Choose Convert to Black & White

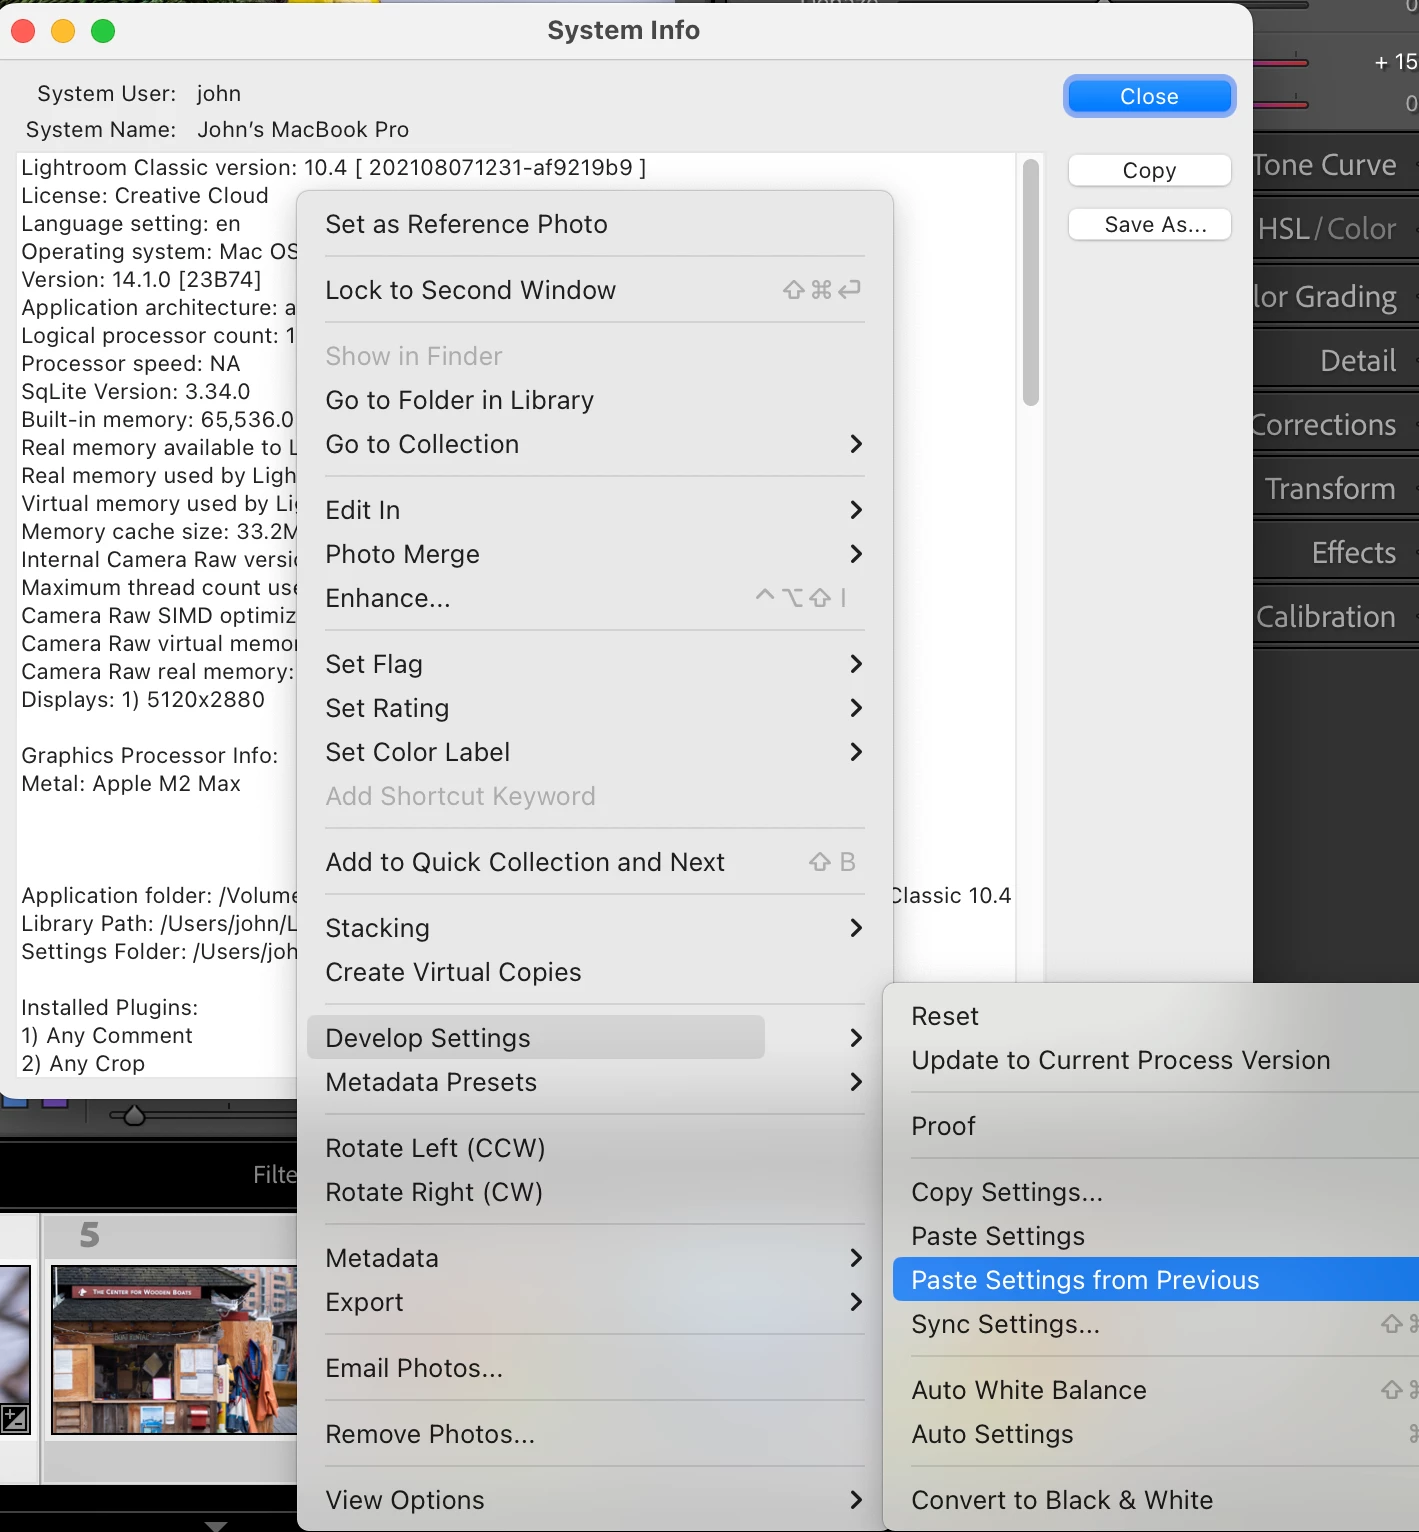(1155, 1500)
